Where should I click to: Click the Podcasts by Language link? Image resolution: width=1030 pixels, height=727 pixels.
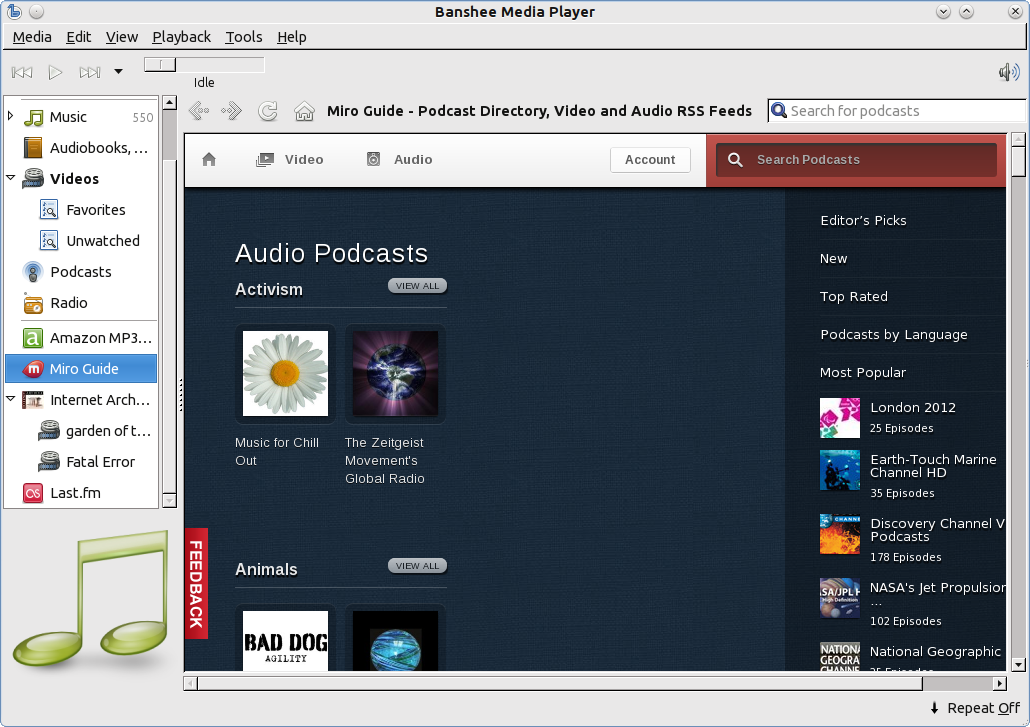pyautogui.click(x=894, y=335)
